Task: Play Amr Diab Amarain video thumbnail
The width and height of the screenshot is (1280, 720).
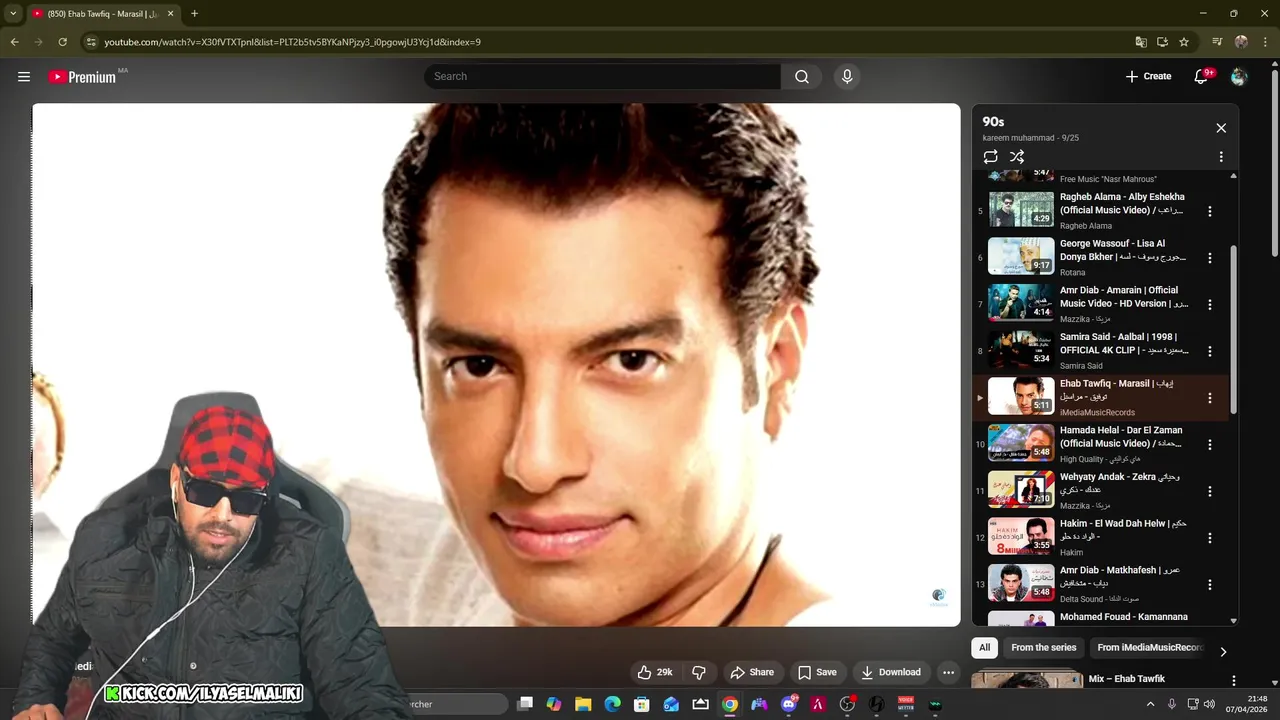Action: [x=1021, y=303]
